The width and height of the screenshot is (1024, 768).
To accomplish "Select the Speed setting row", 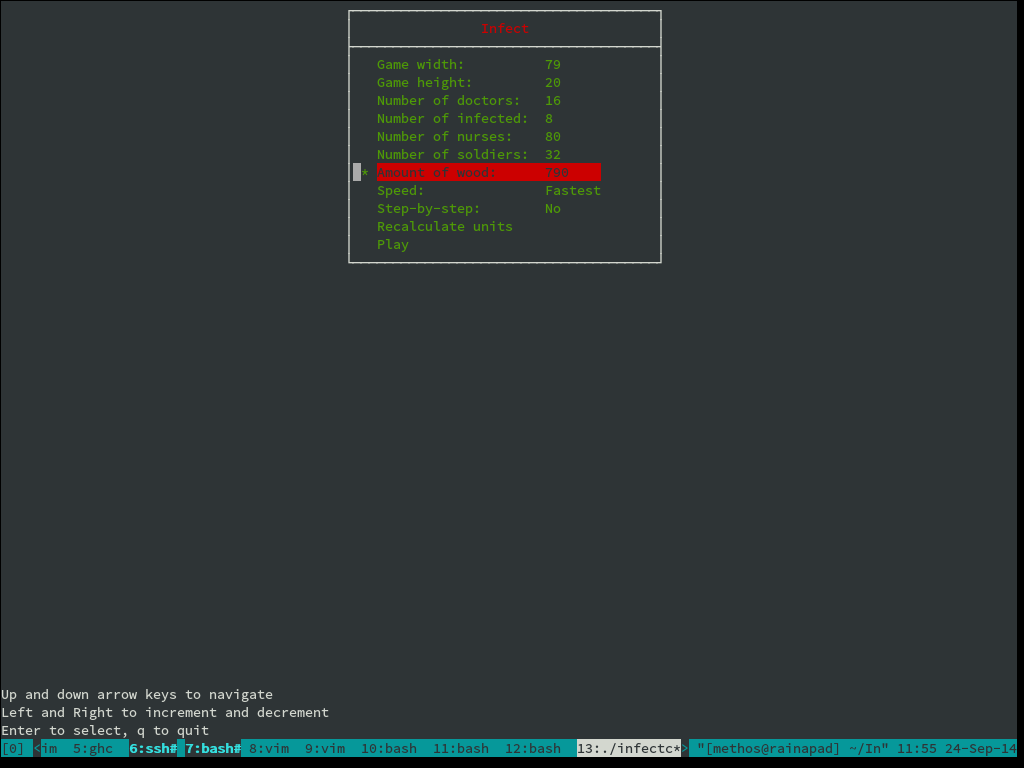I will pyautogui.click(x=488, y=191).
